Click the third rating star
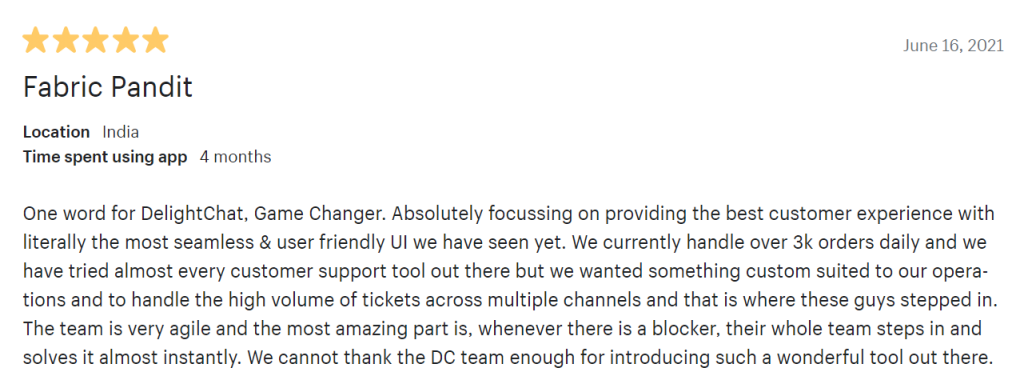The image size is (1024, 388). (x=96, y=40)
